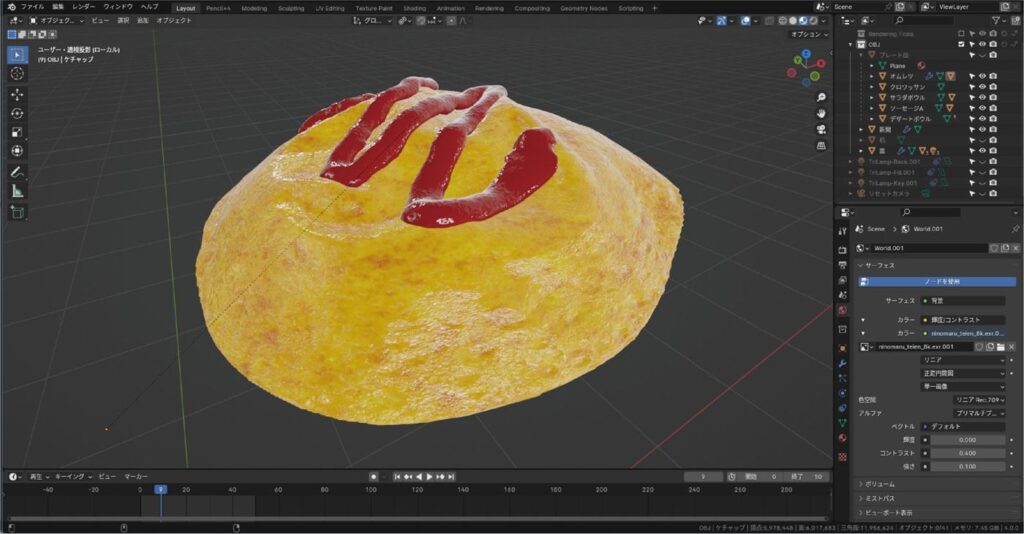Click the viewport zoom magnifier icon
Image resolution: width=1024 pixels, height=534 pixels.
coord(821,97)
